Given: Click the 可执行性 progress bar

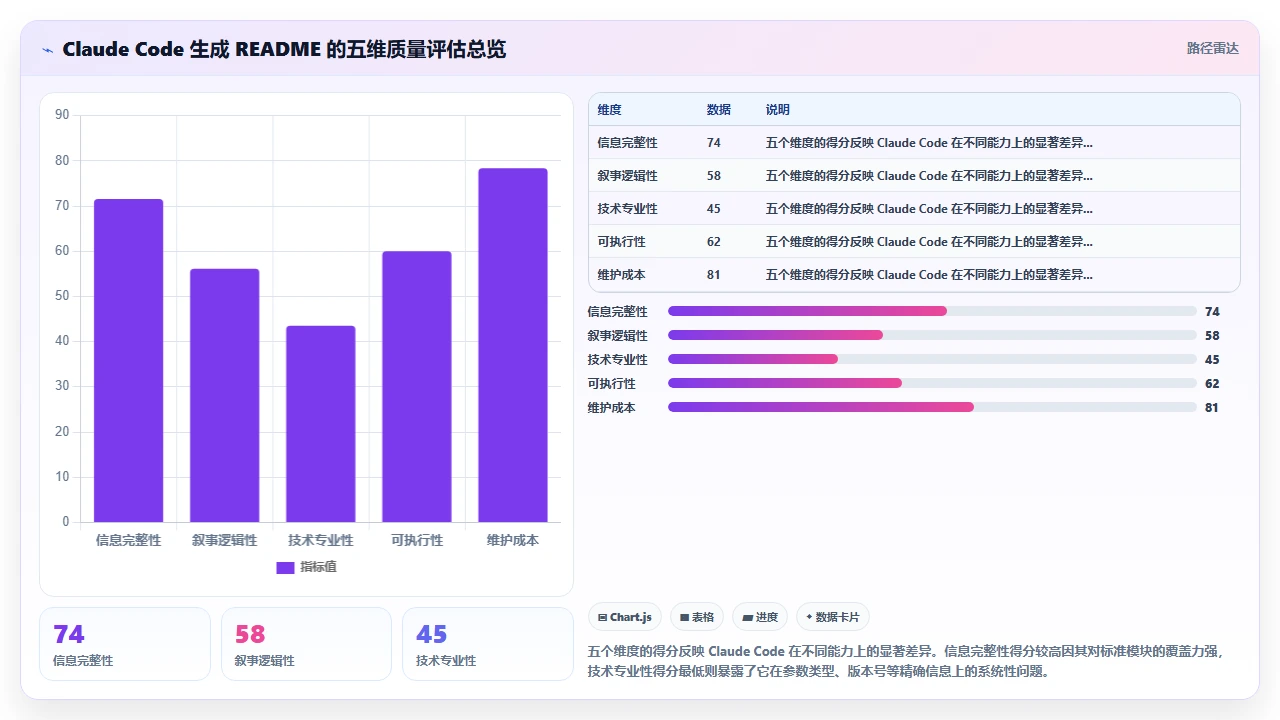Looking at the screenshot, I should [932, 383].
